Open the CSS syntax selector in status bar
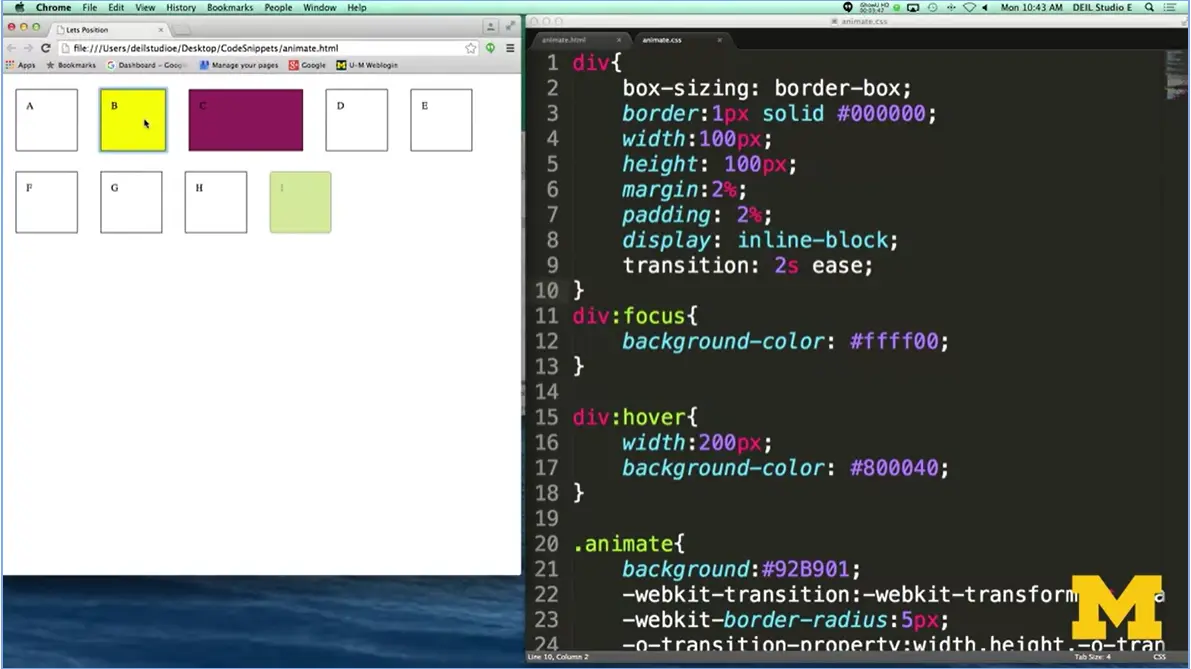The width and height of the screenshot is (1191, 669). tap(1159, 657)
